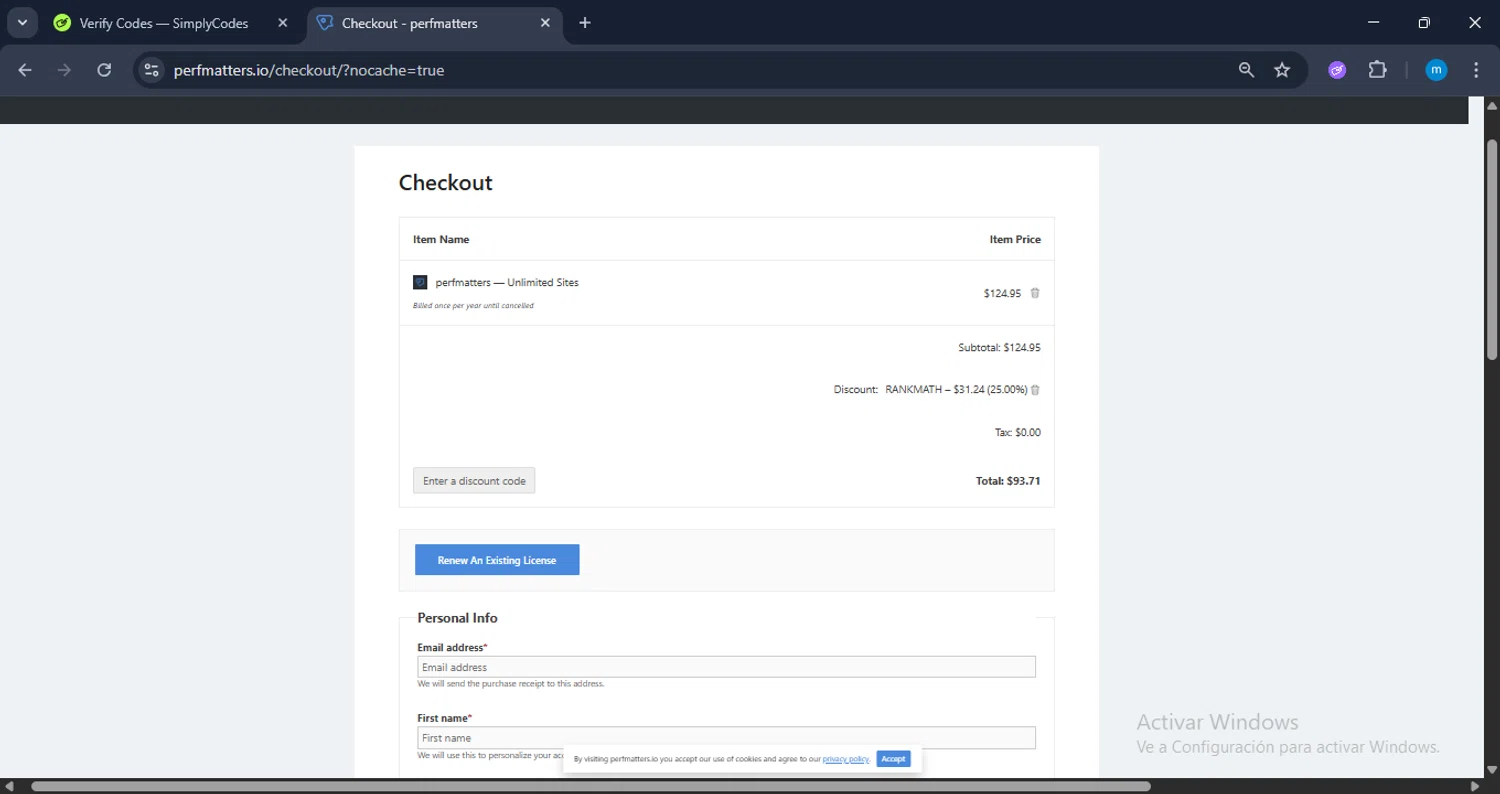Click 'RANKMATH – $31.24 (25.00%)' discount text
The height and width of the screenshot is (794, 1500).
pyautogui.click(x=956, y=390)
